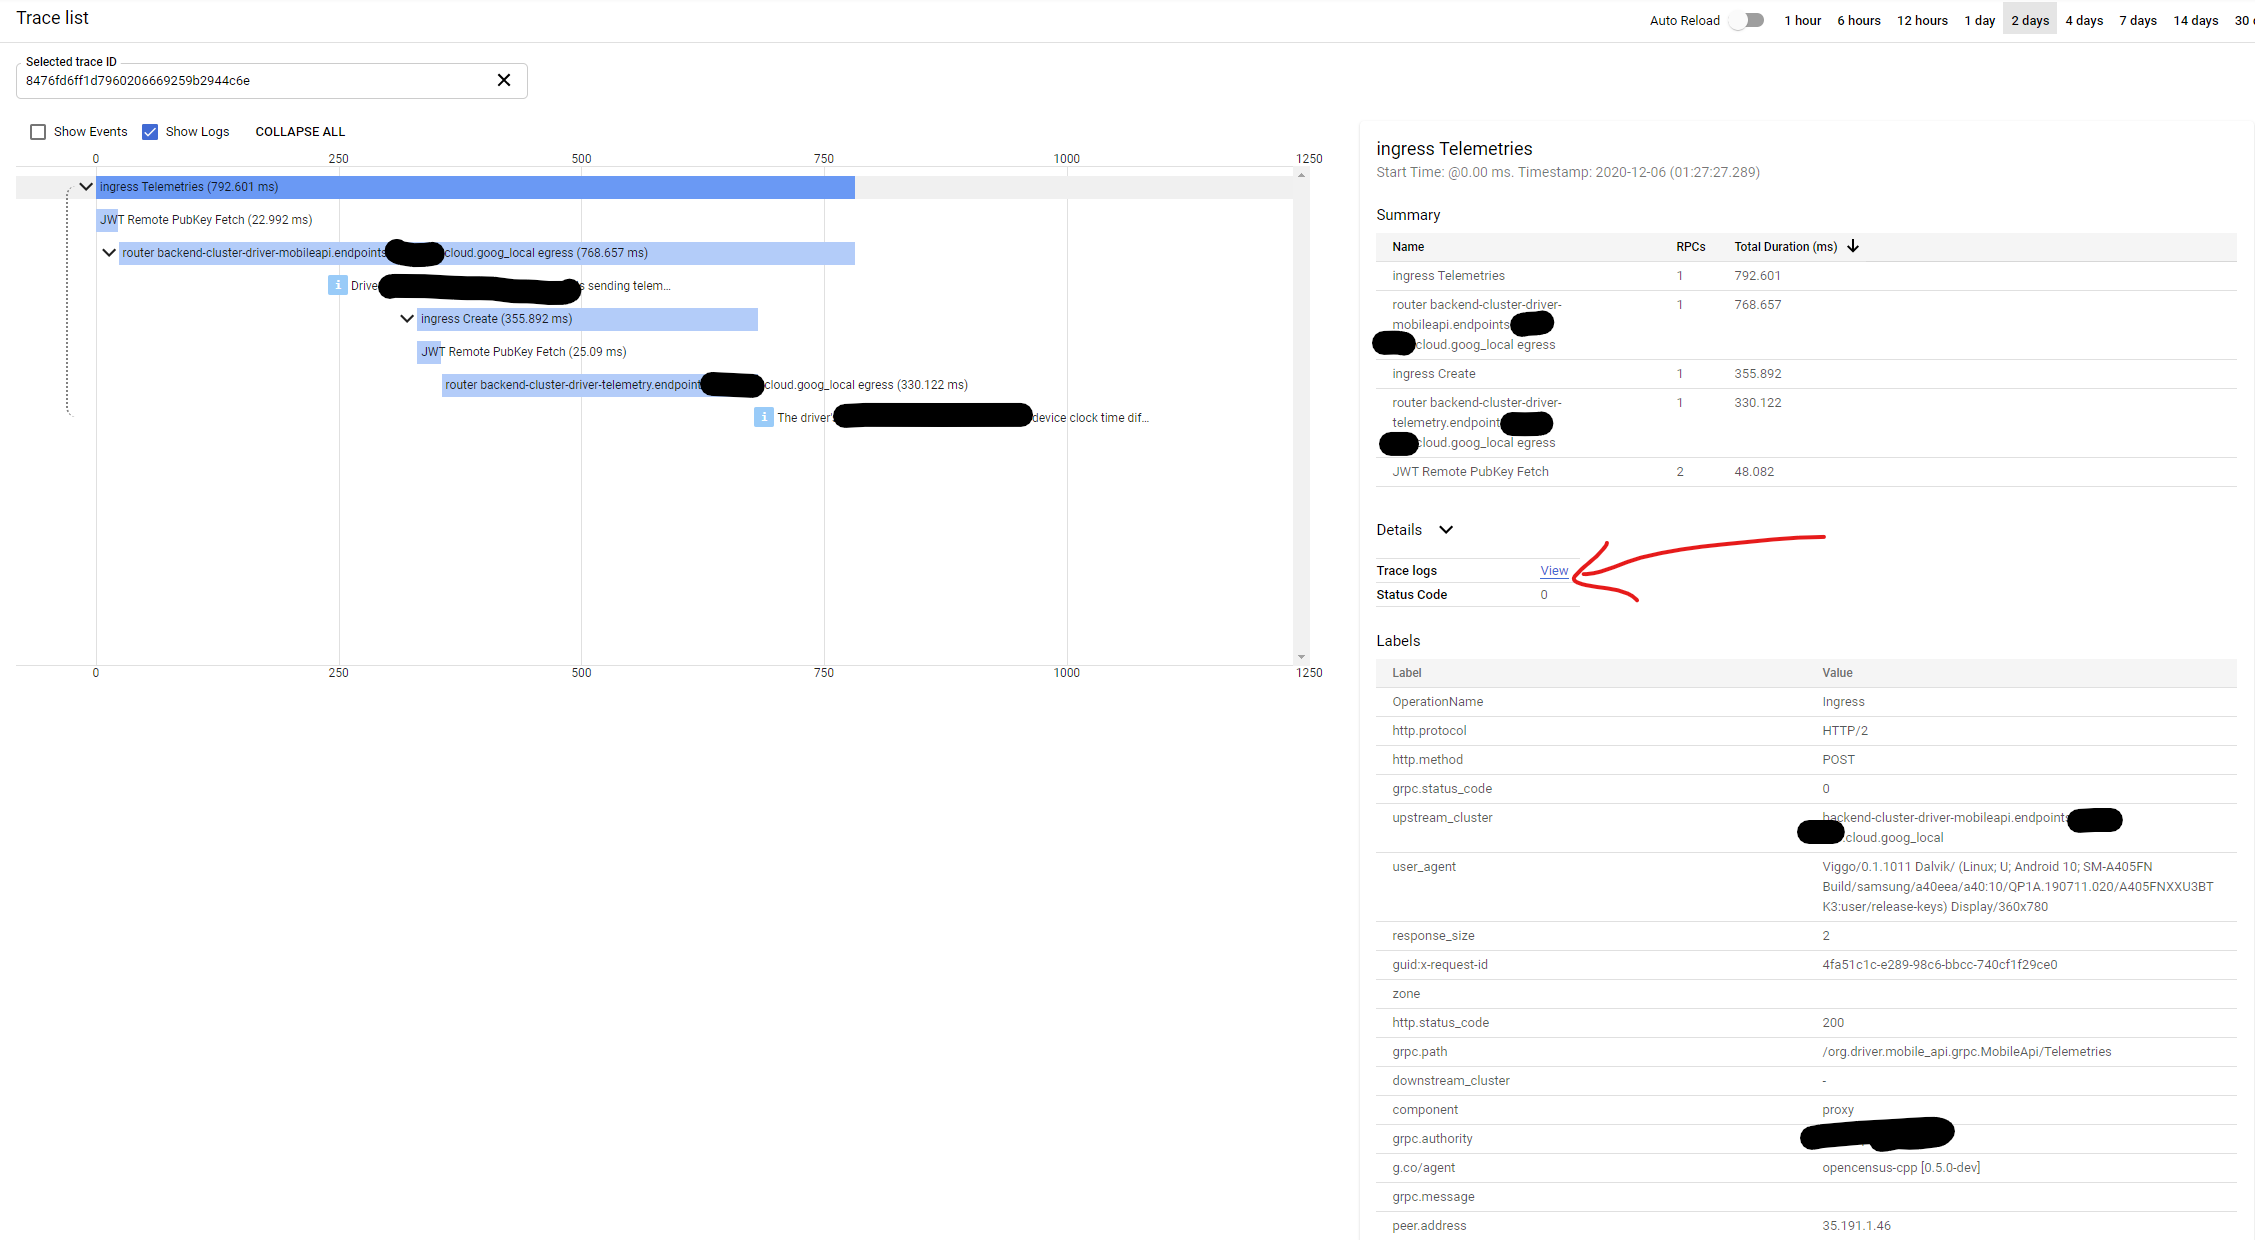Image resolution: width=2255 pixels, height=1240 pixels.
Task: Collapse the ingress Telemetries span
Action: click(x=86, y=186)
